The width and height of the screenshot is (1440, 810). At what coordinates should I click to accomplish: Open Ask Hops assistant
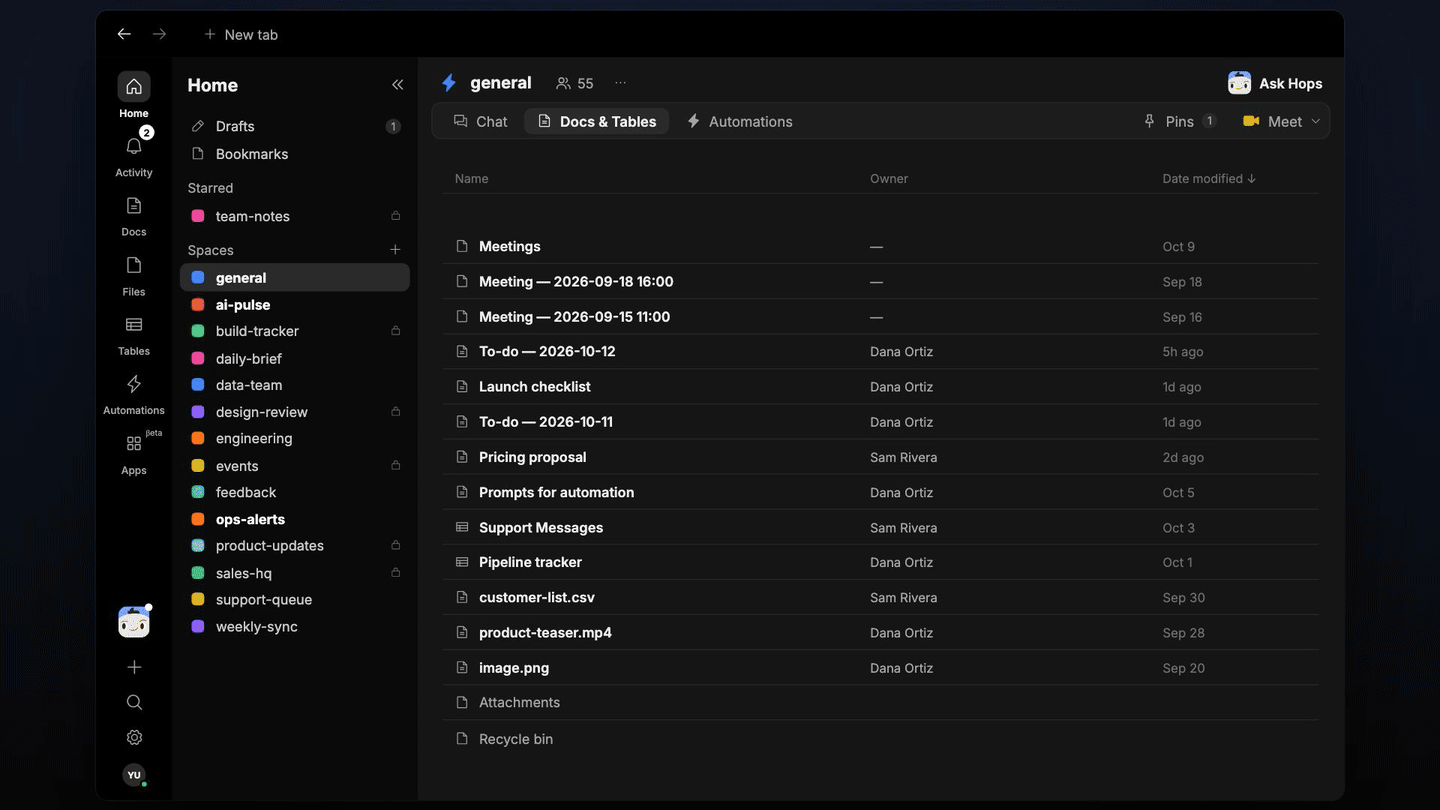tap(1276, 84)
